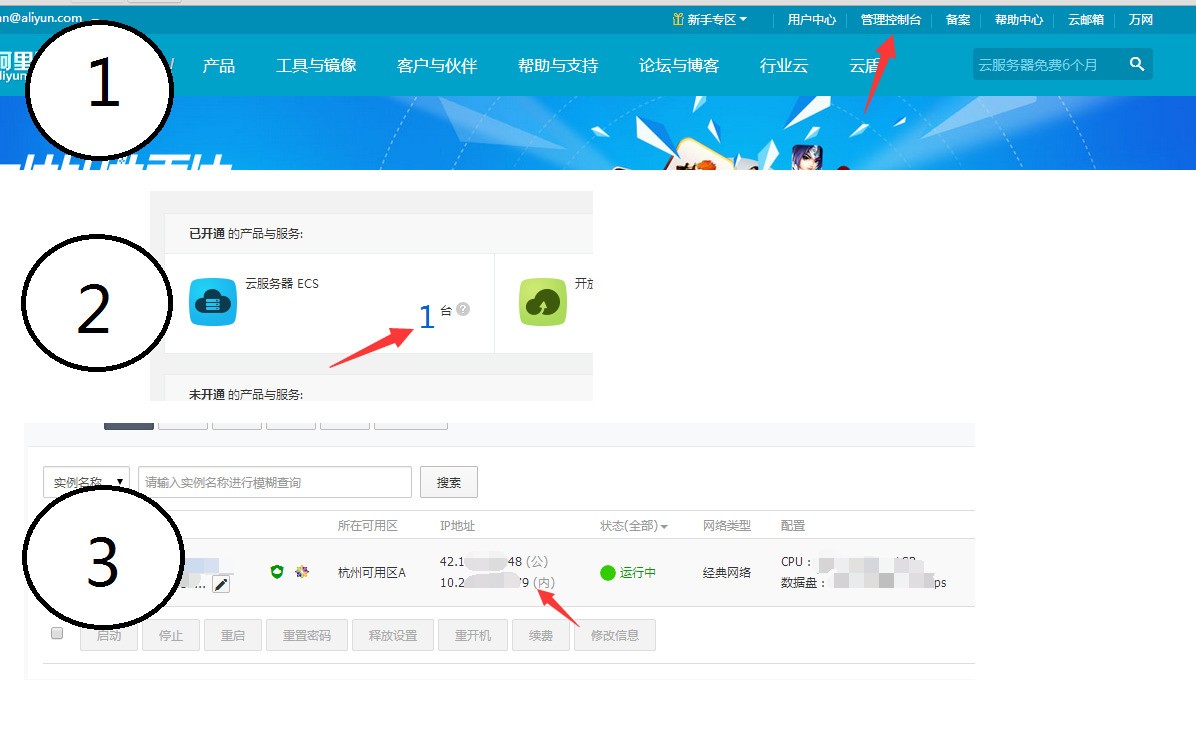Click the 停止 button
The image size is (1196, 734).
171,635
